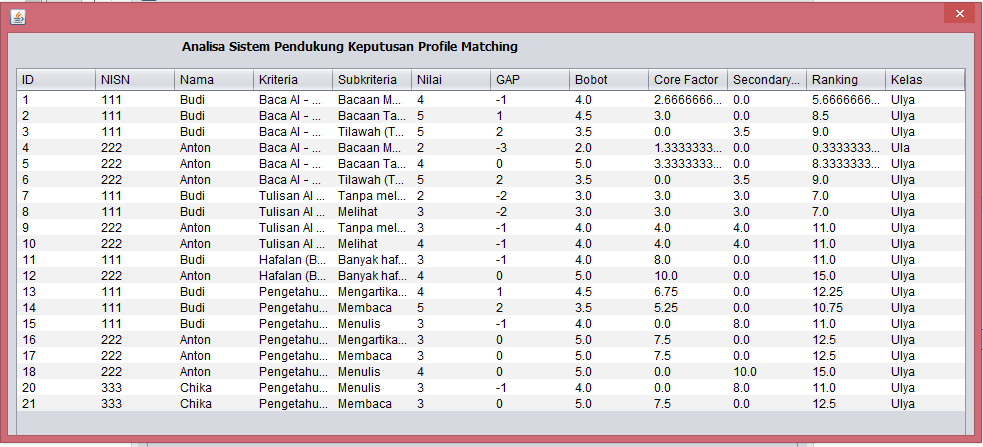Viewport: 983px width, 447px height.
Task: Select 'Membaca' cell in row 17
Action: [x=372, y=355]
